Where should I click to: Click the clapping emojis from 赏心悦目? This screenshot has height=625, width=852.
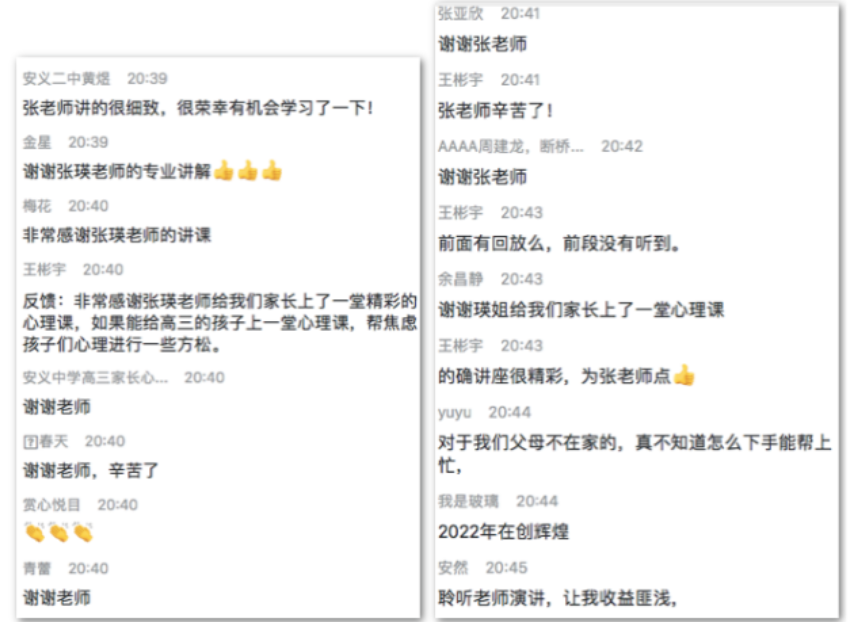(x=59, y=533)
